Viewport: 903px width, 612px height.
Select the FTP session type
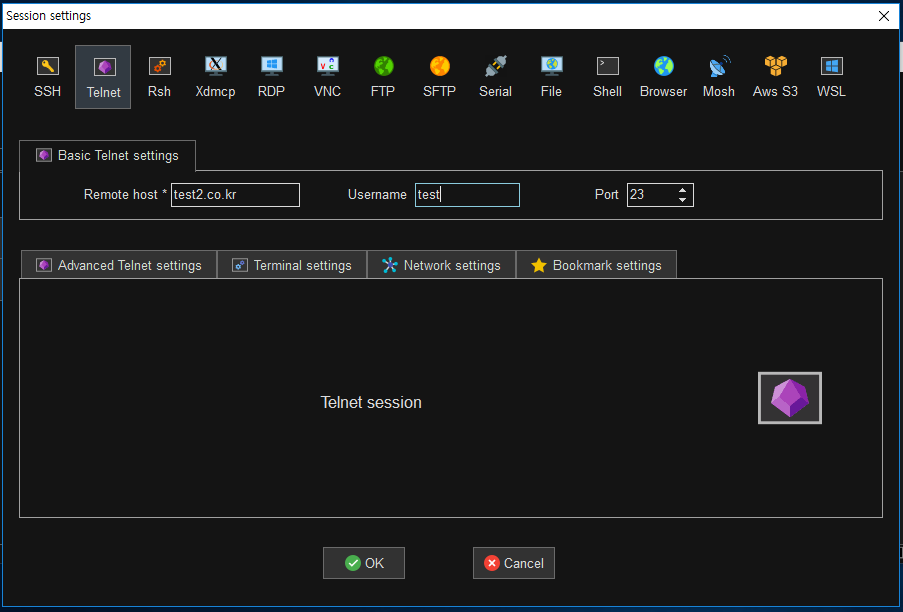383,77
